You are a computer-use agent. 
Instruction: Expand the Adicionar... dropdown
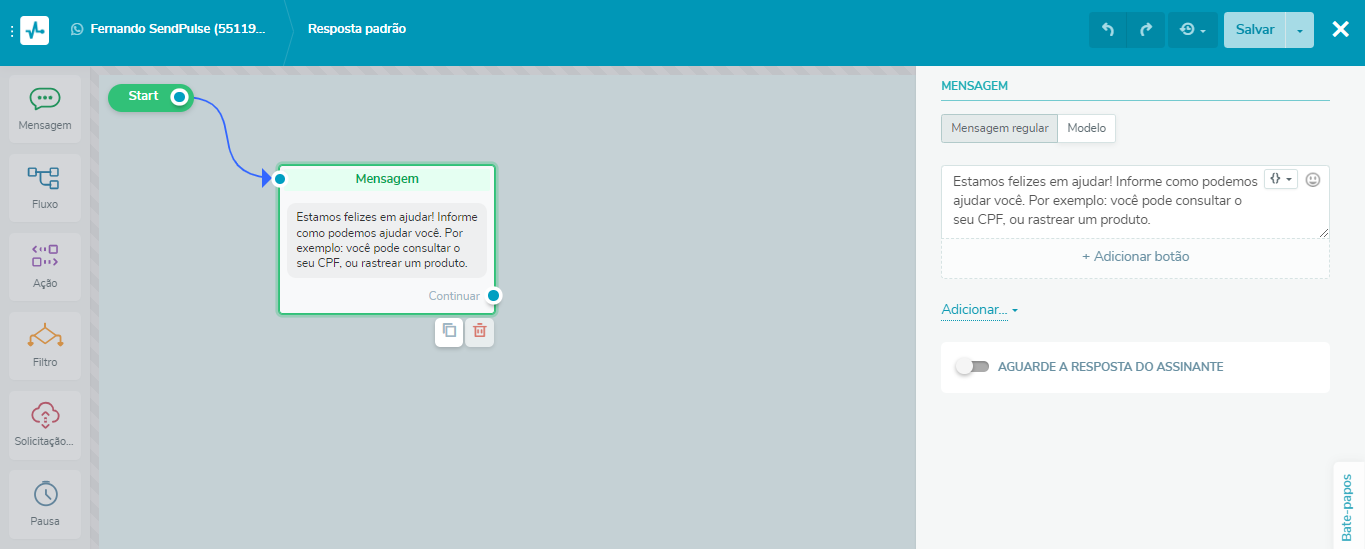pos(979,310)
